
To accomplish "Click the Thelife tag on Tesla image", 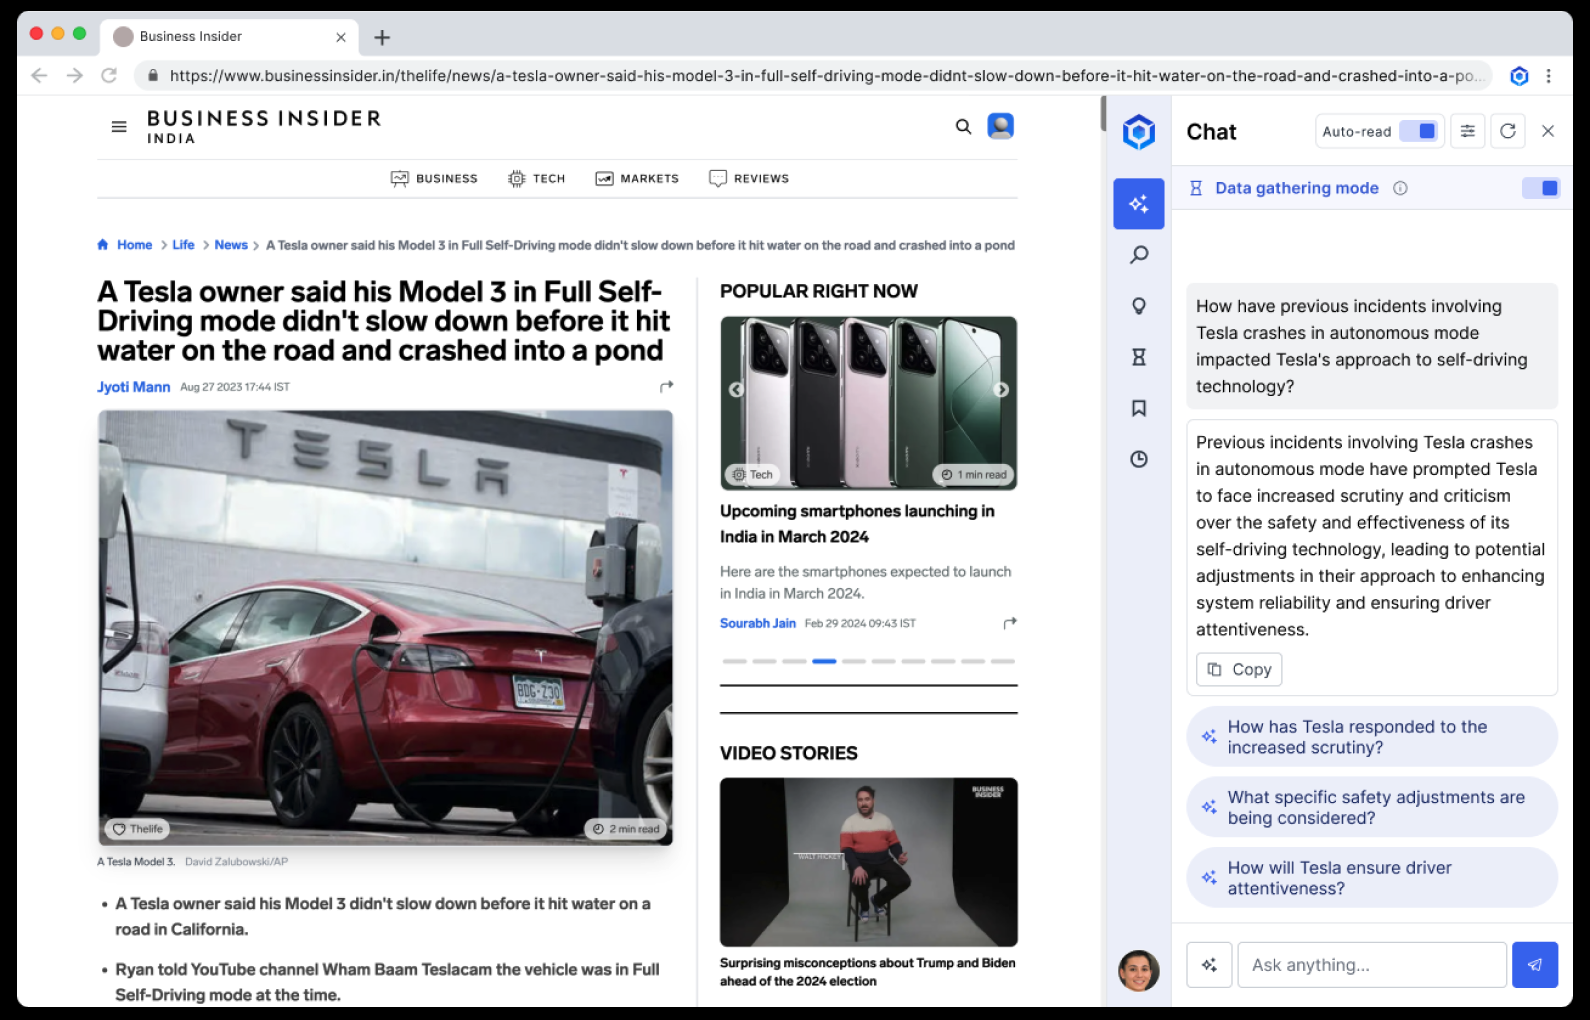I will [137, 829].
